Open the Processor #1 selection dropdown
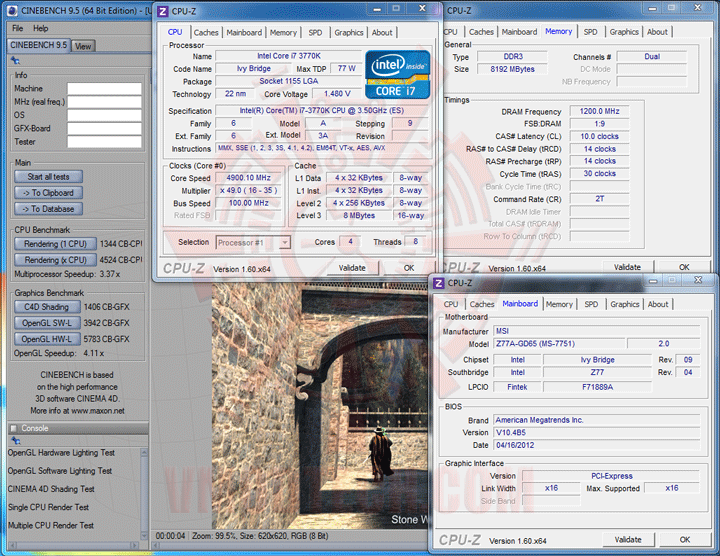The image size is (720, 556). (x=253, y=242)
